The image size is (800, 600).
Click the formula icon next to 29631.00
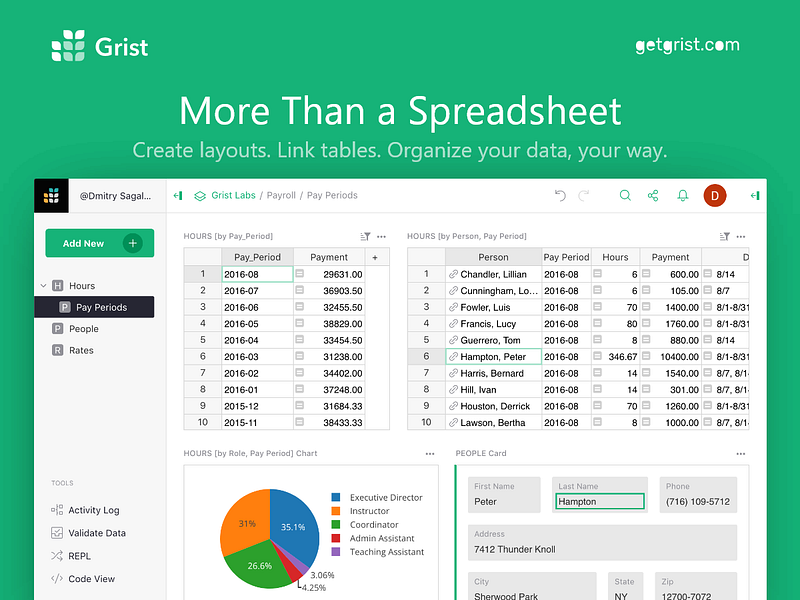(x=299, y=274)
